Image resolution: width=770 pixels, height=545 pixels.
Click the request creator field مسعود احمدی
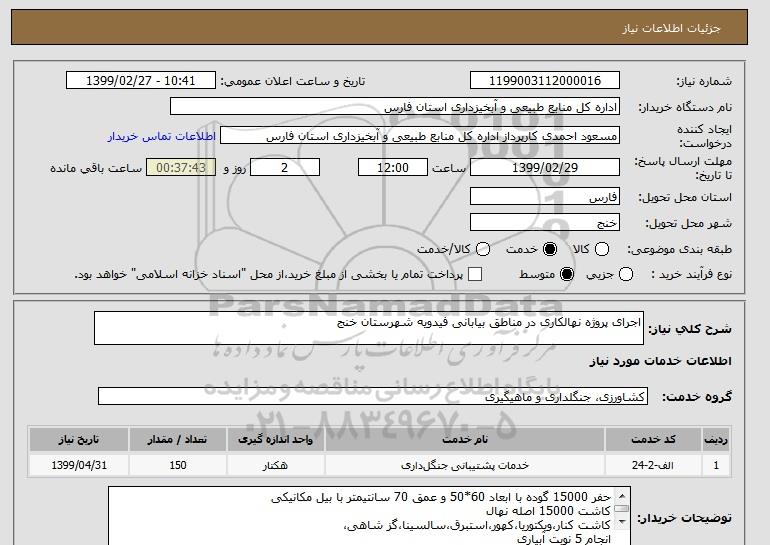pyautogui.click(x=420, y=136)
